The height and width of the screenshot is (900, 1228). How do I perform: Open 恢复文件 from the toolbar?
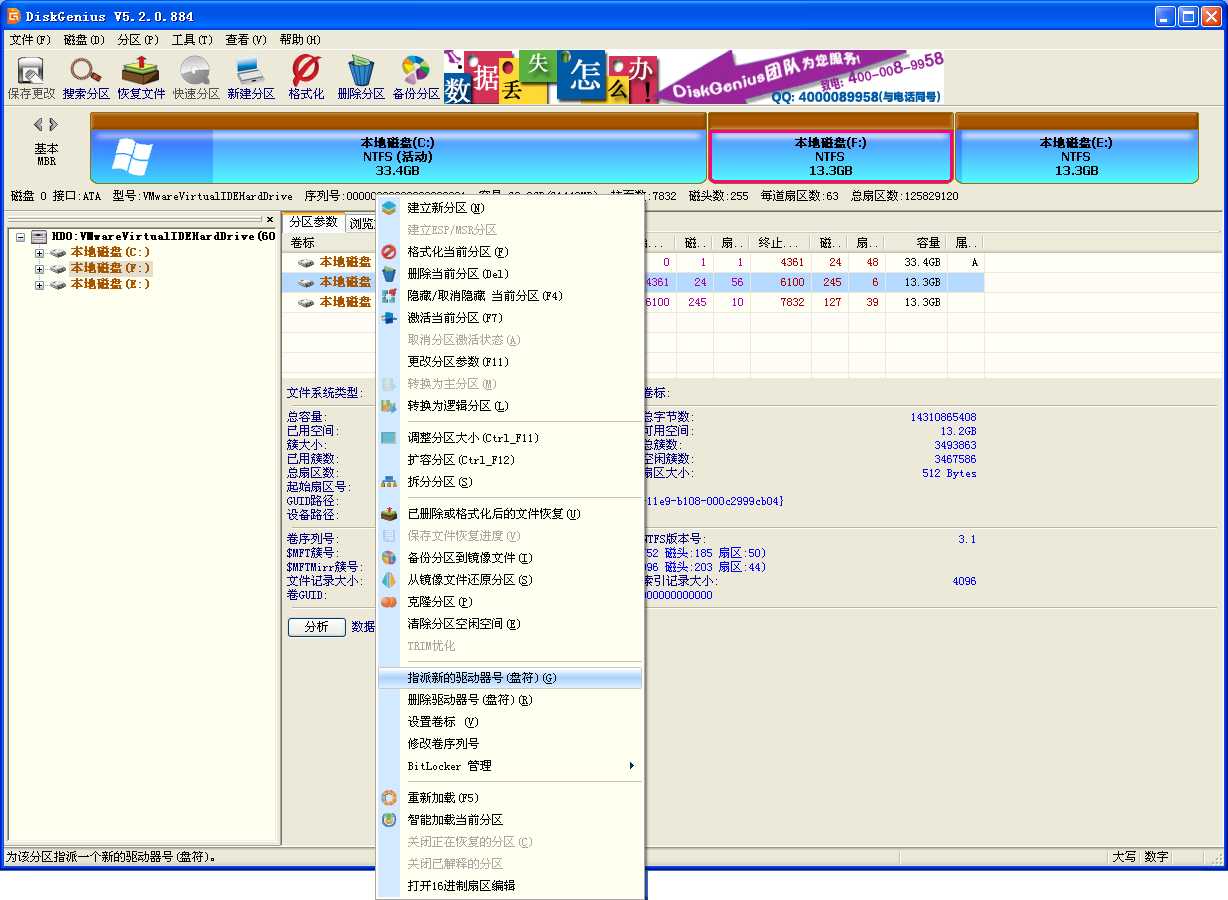coord(140,77)
